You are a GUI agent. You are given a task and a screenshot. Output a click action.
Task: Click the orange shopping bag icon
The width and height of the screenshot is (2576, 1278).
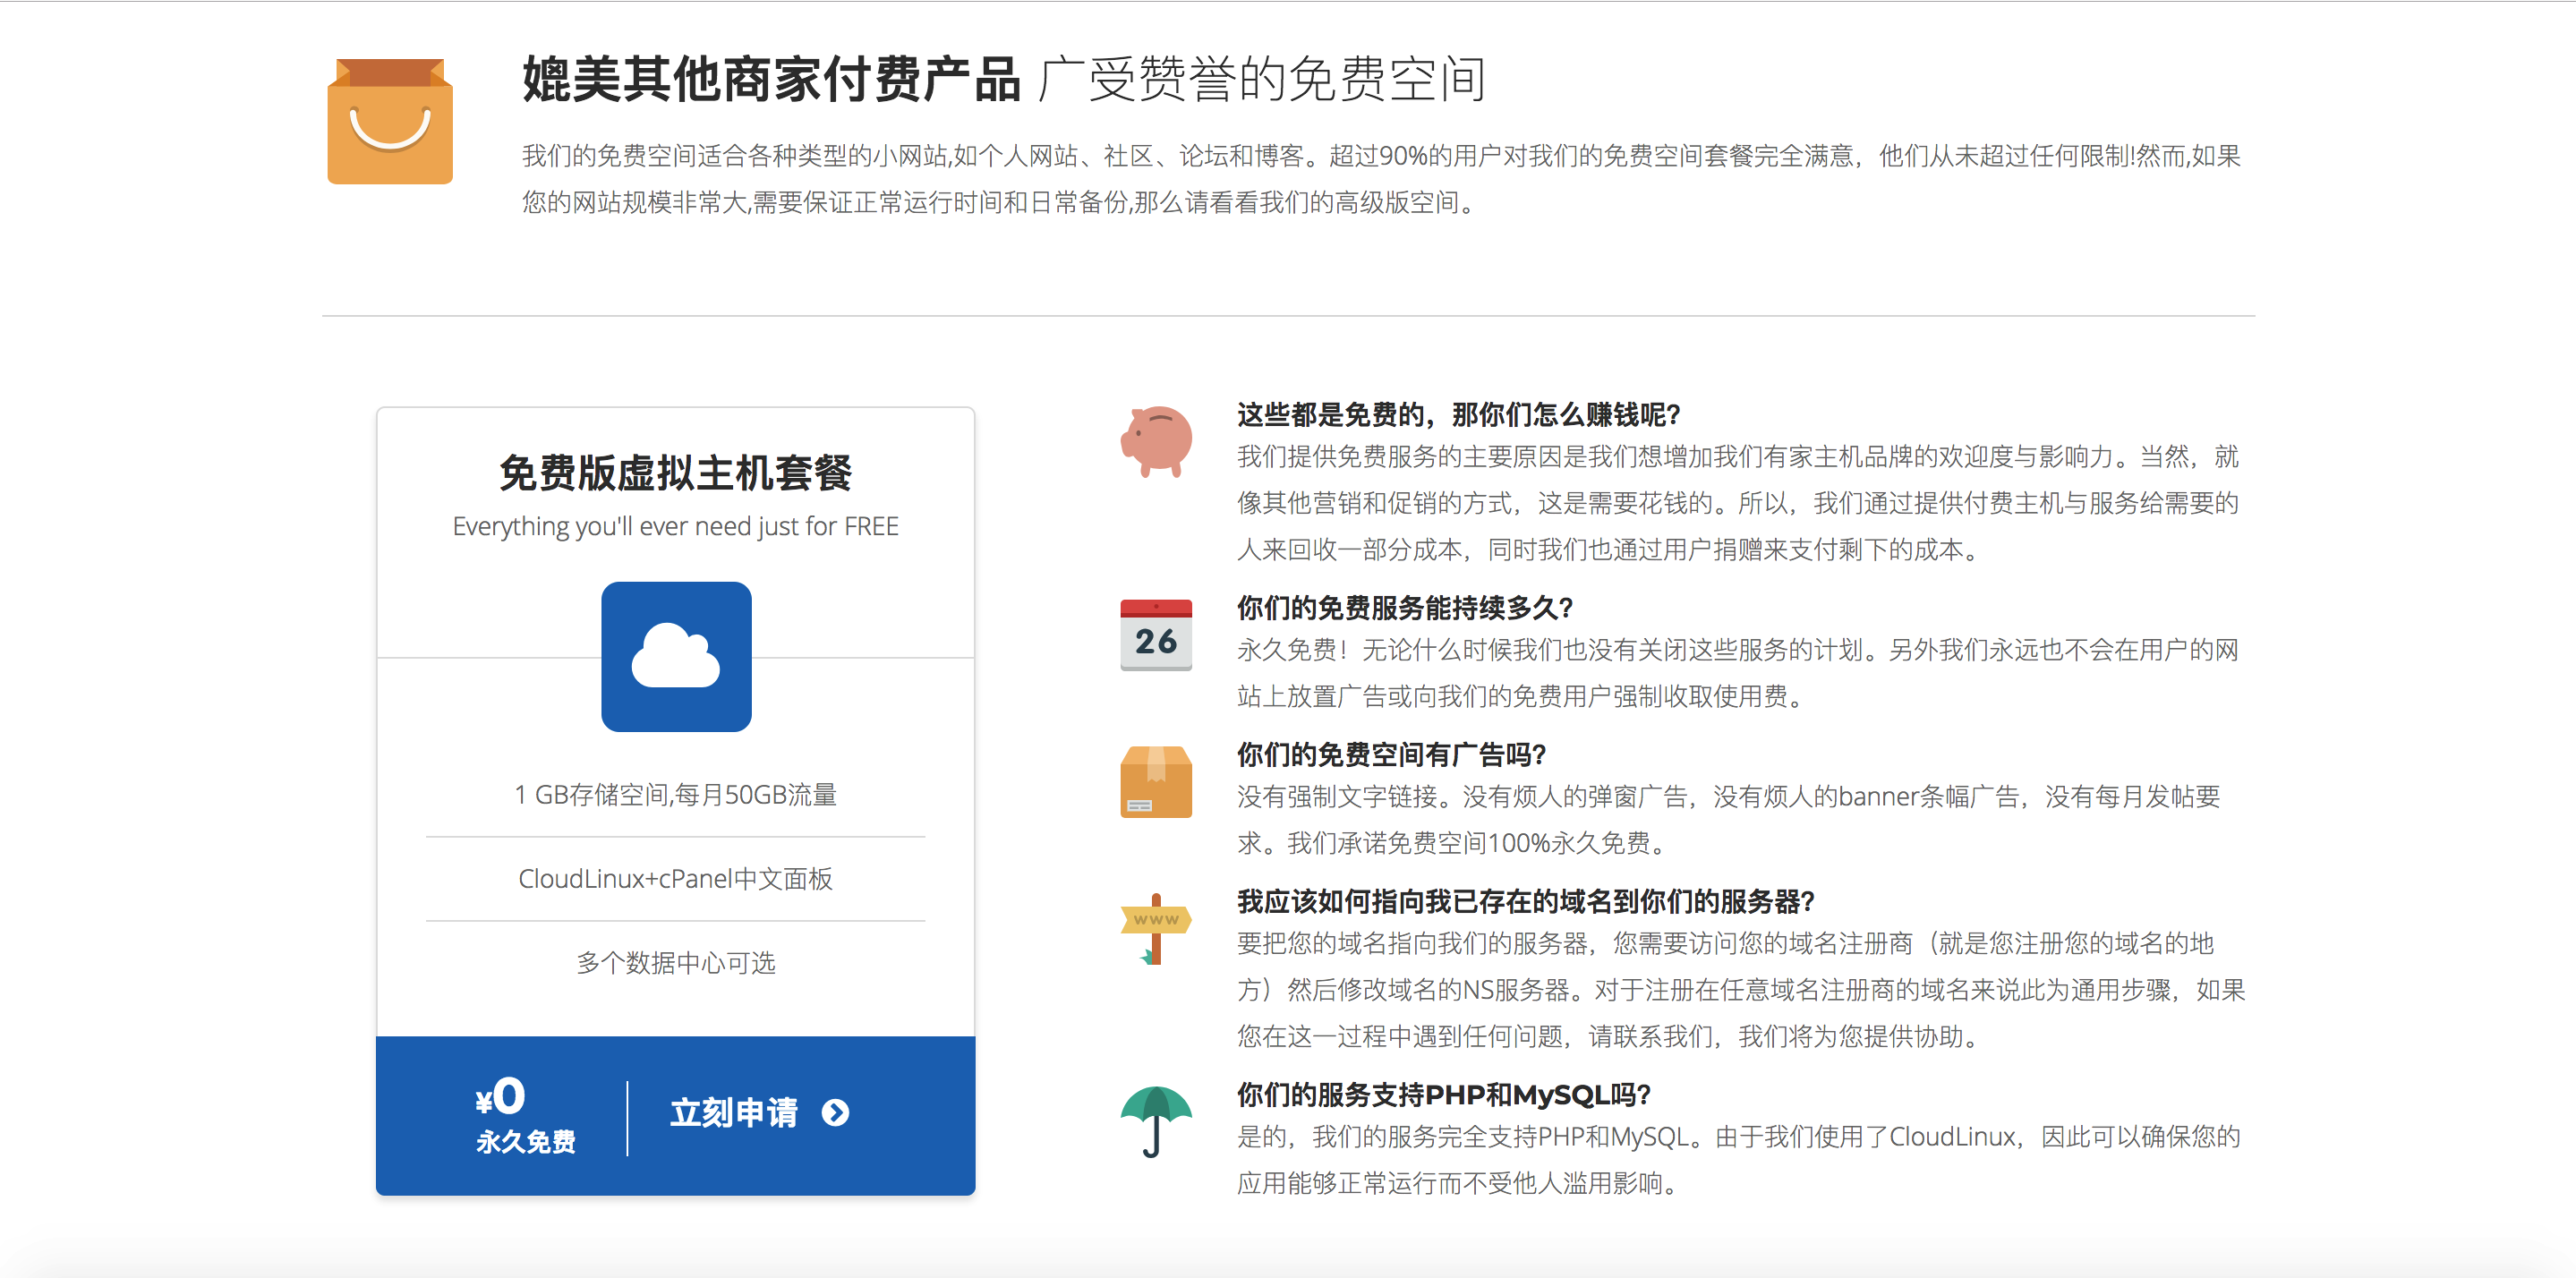click(390, 121)
